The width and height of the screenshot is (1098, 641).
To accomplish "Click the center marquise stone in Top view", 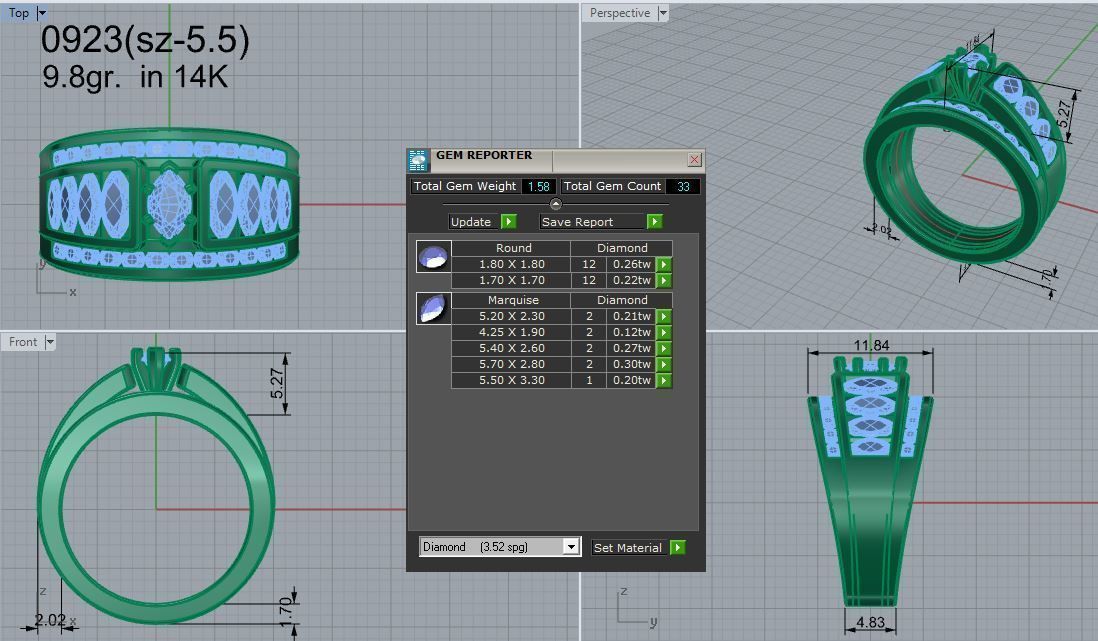I will 169,203.
